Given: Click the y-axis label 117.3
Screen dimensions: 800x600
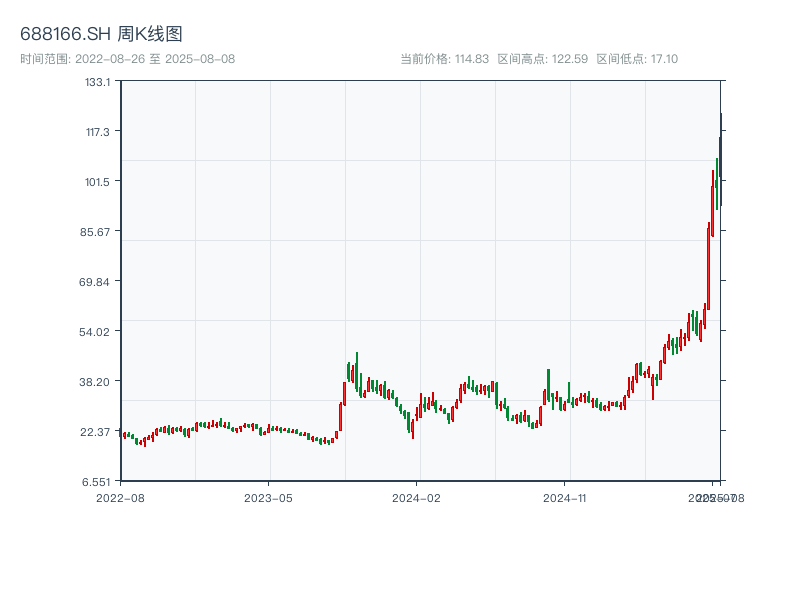Looking at the screenshot, I should pos(97,132).
